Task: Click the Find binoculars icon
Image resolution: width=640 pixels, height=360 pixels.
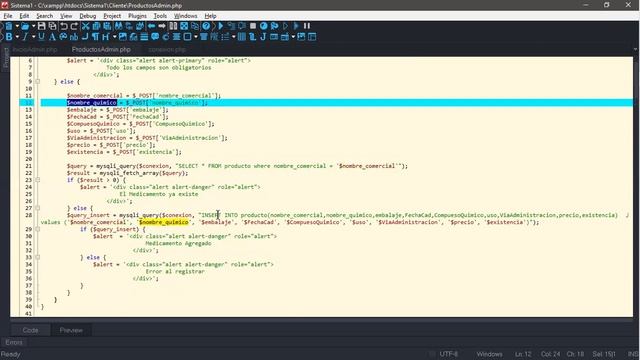Action: point(118,26)
